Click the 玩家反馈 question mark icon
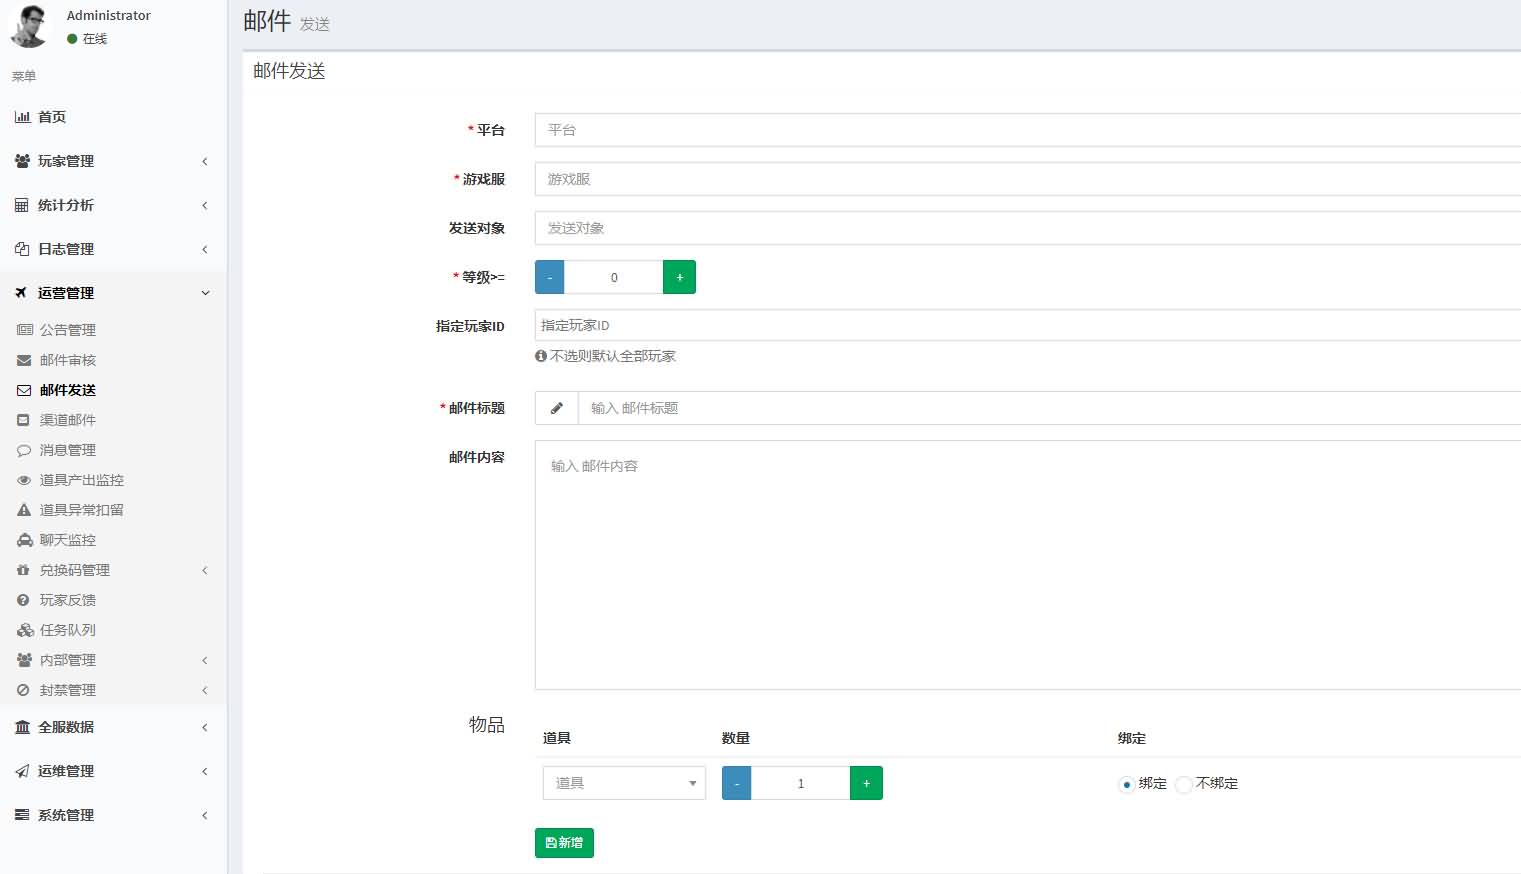The height and width of the screenshot is (874, 1521). 24,600
